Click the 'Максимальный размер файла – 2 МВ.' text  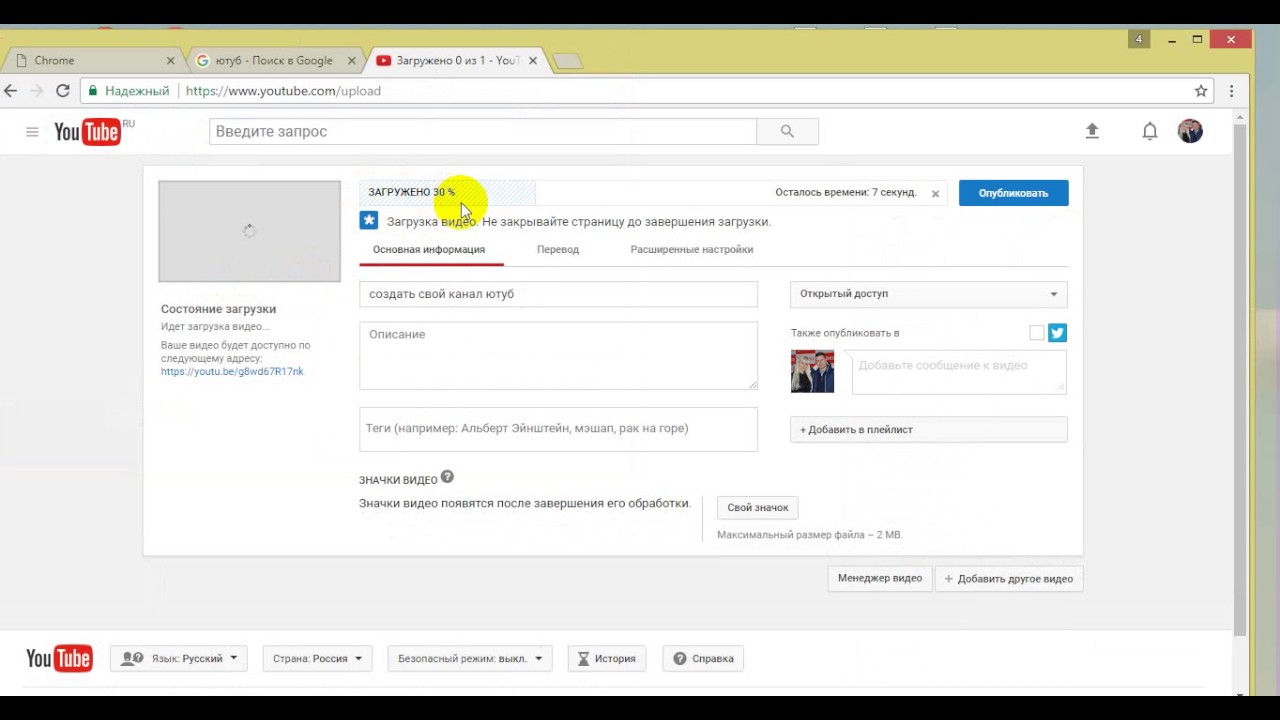click(810, 535)
